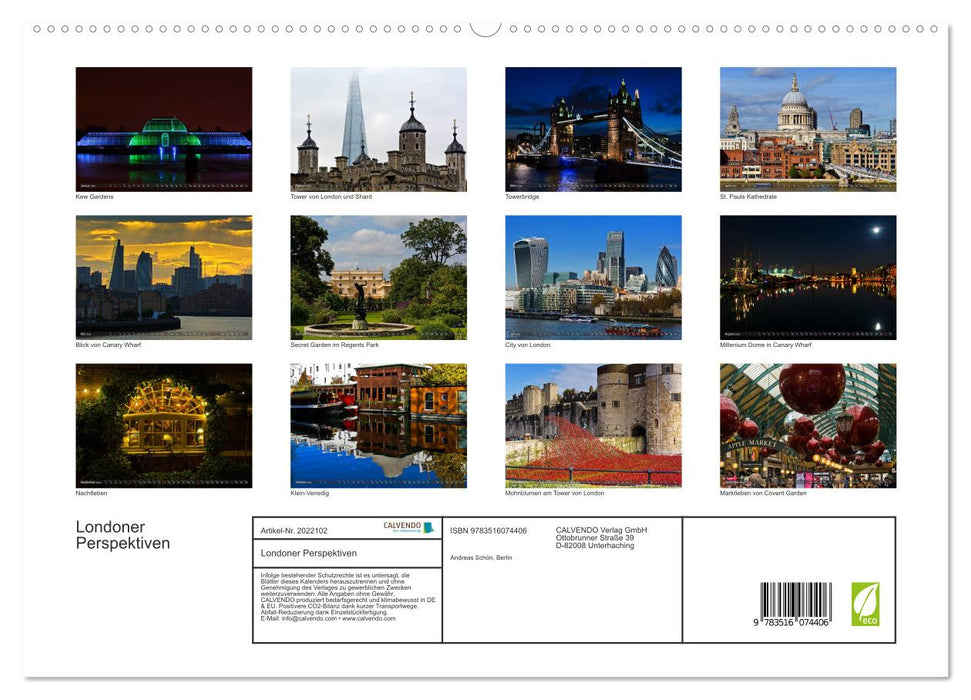Click the www.calvendo.com website link
971x700 pixels.
click(368, 620)
